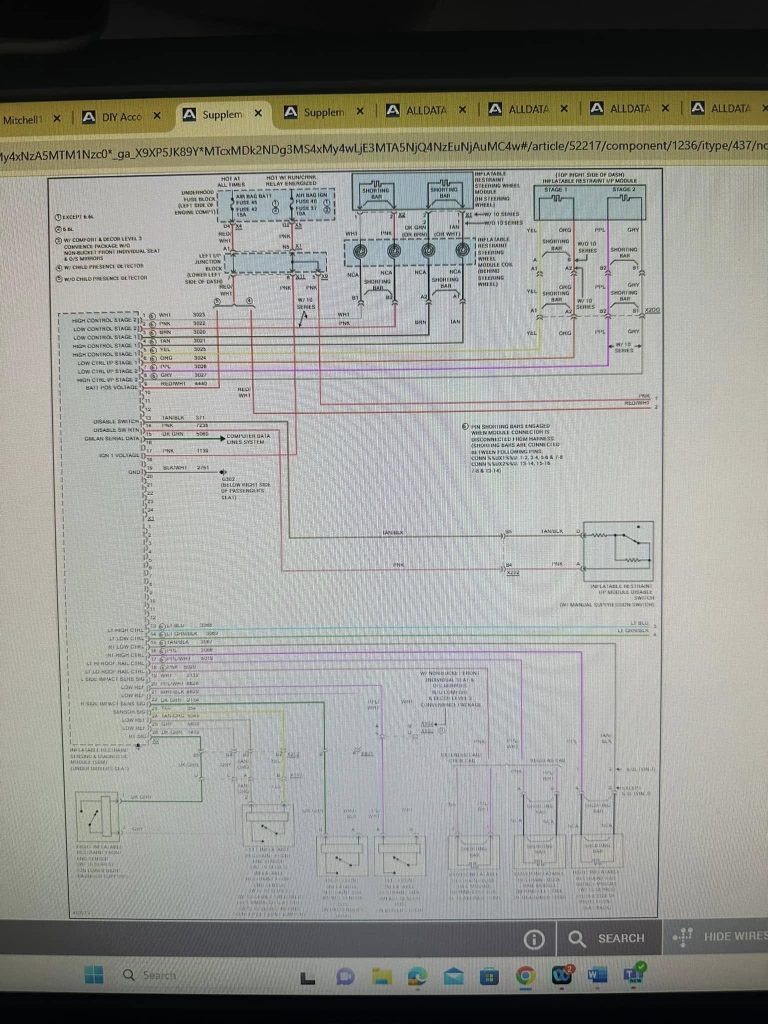Open Microsoft Word from the taskbar

[597, 974]
